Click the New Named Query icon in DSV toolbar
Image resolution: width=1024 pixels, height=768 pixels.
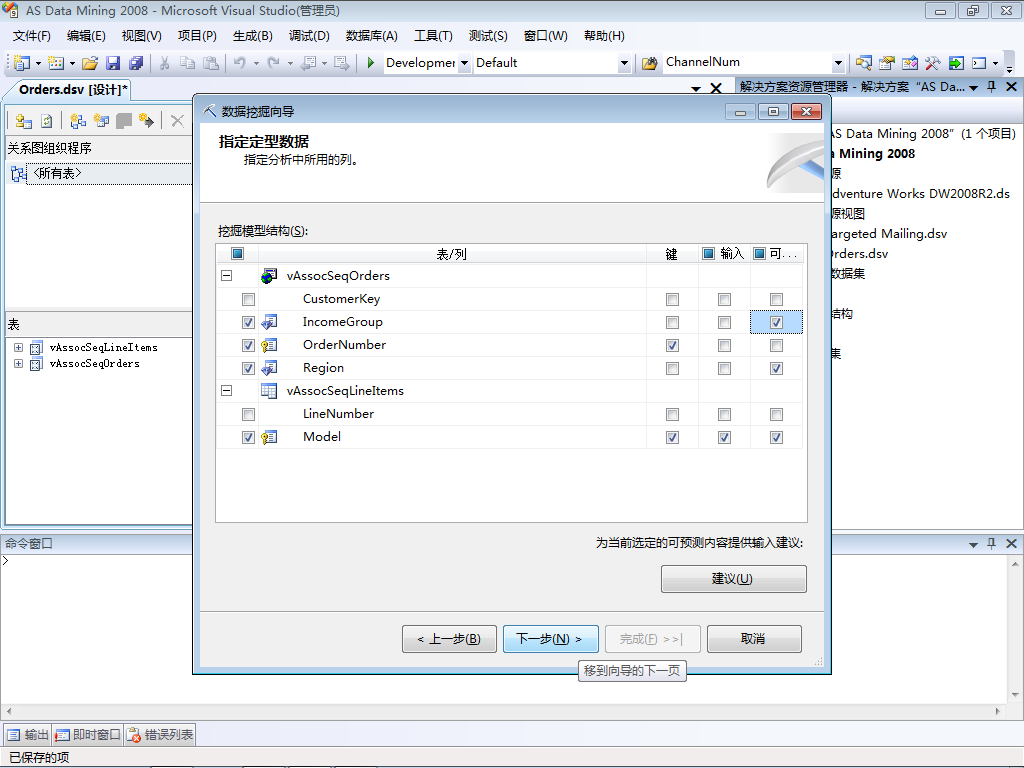click(x=101, y=121)
